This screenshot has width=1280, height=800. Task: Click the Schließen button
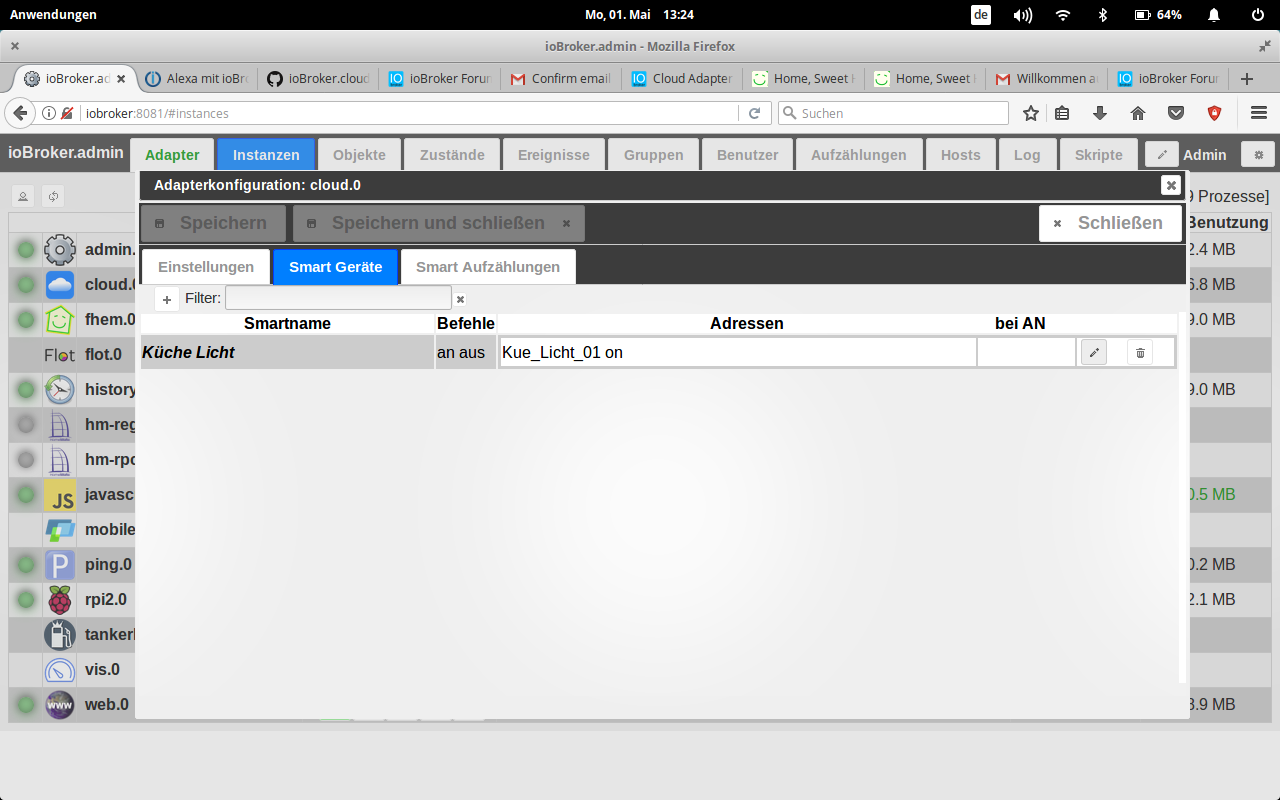coord(1110,223)
